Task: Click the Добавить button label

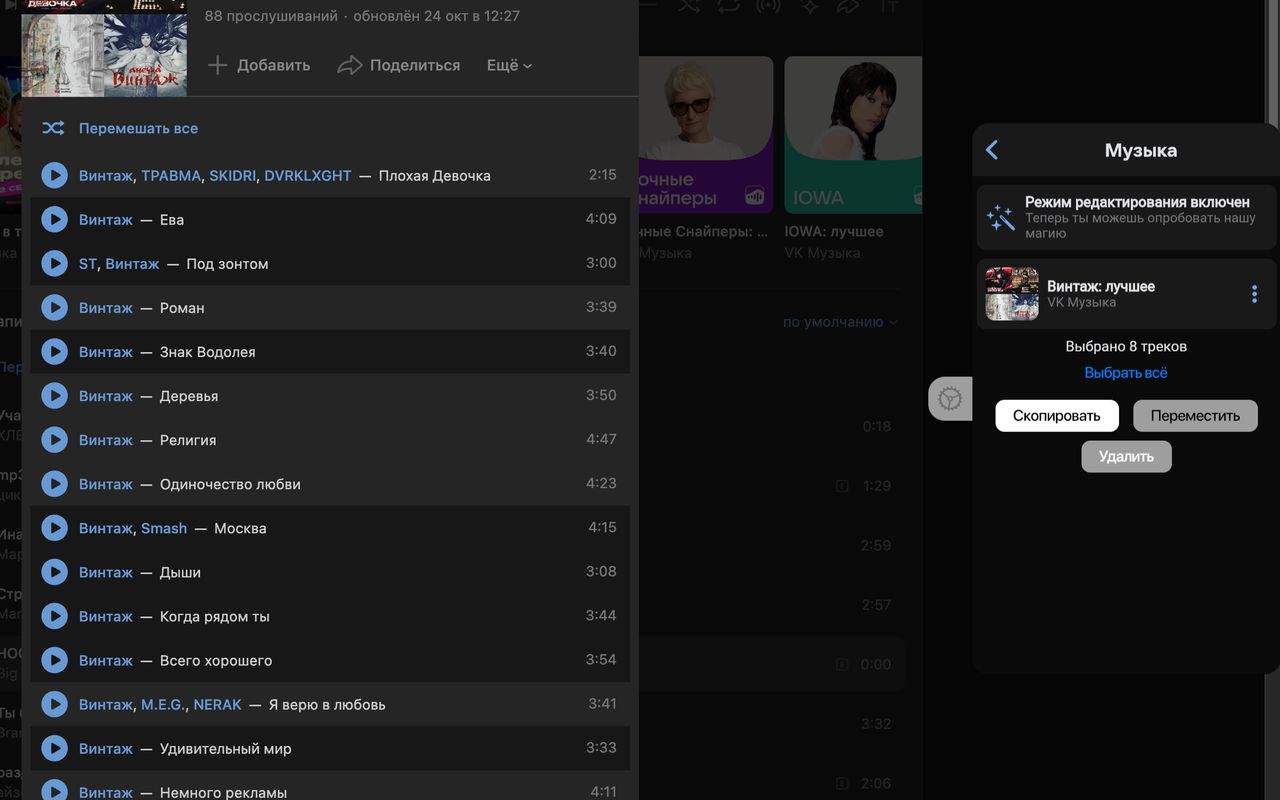Action: click(x=273, y=65)
